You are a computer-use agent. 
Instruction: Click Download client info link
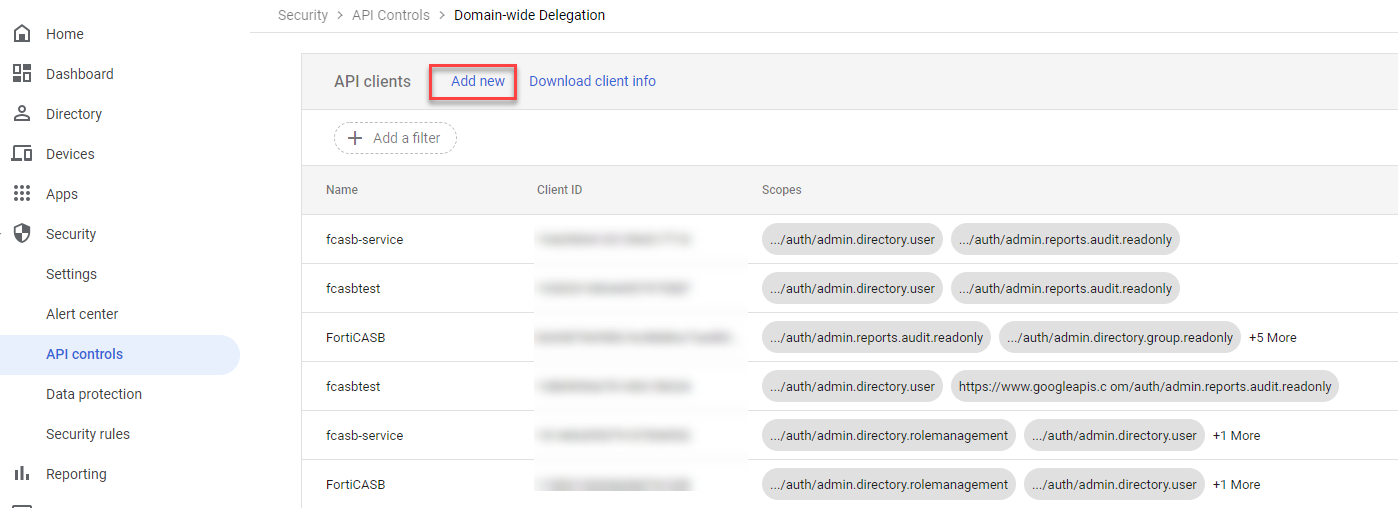pyautogui.click(x=592, y=81)
